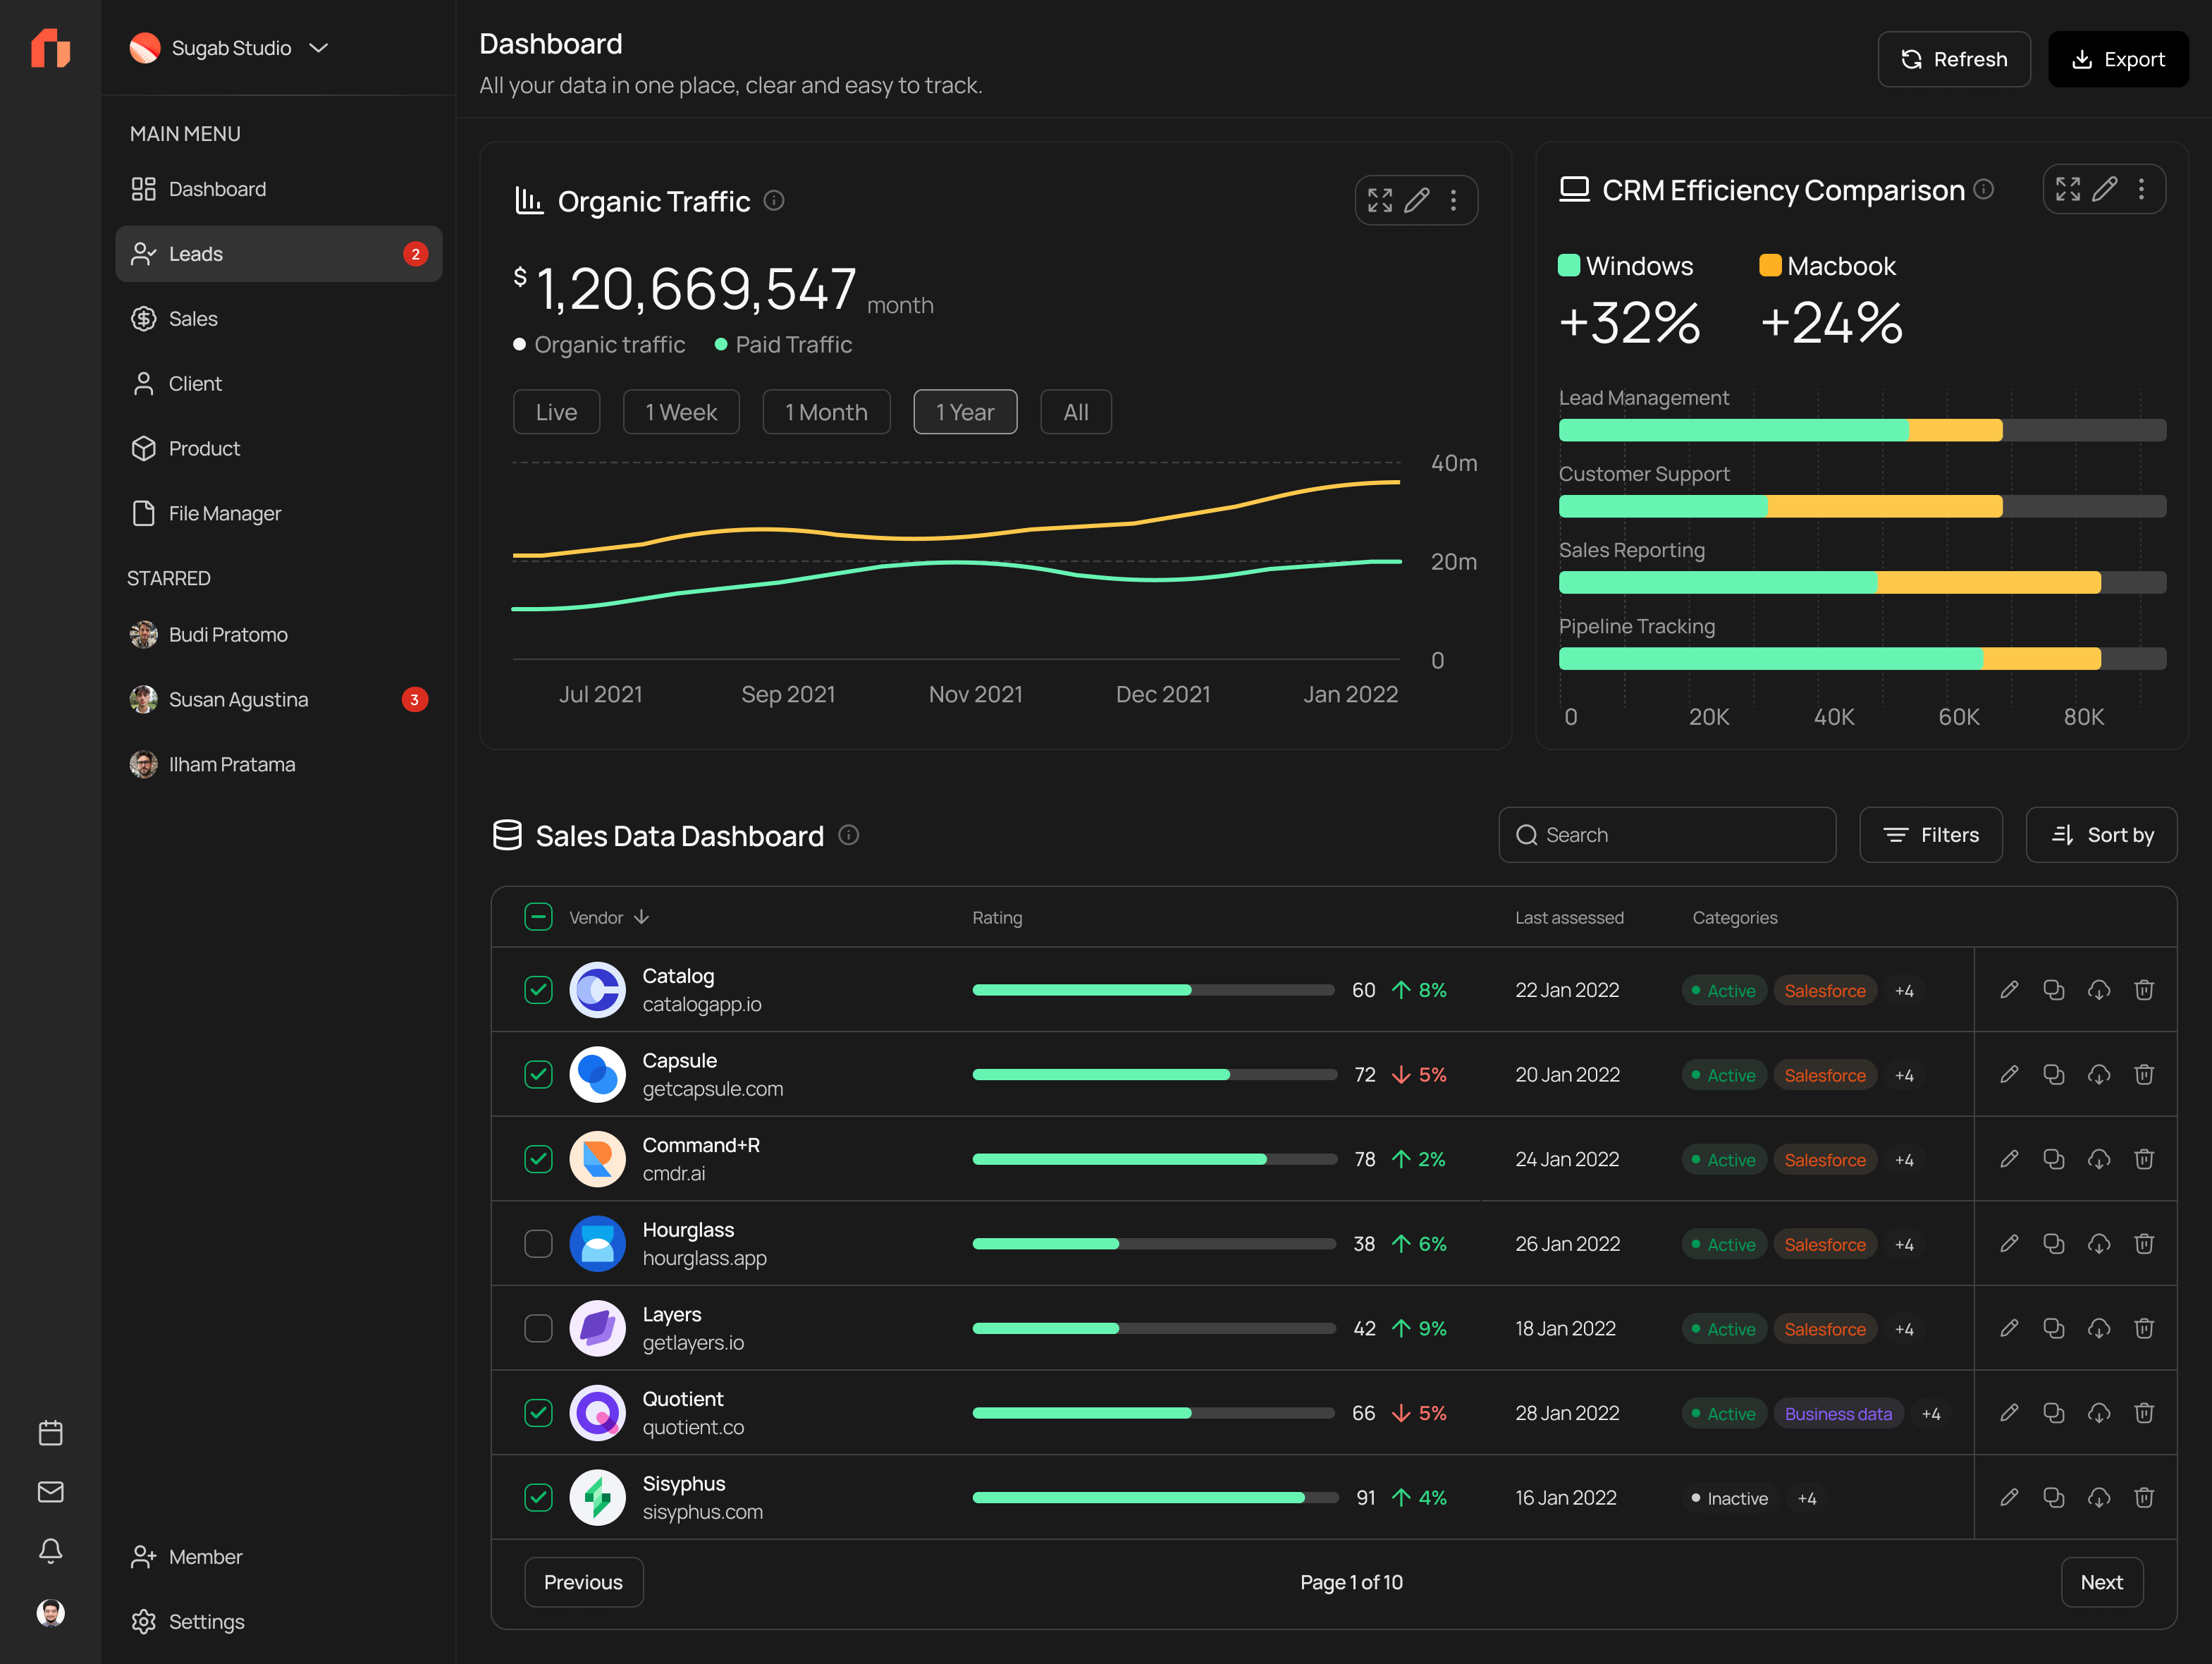The image size is (2212, 1664).
Task: Download data for the Hourglass vendor
Action: click(2099, 1243)
